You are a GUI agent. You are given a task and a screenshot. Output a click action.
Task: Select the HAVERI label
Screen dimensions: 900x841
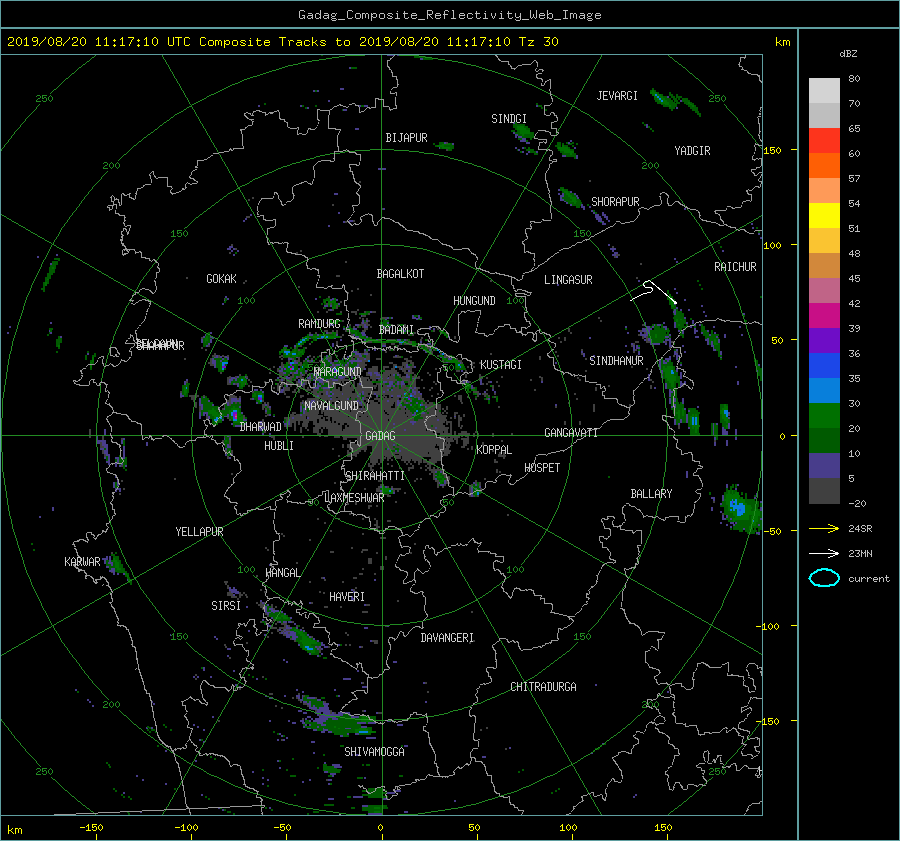347,597
